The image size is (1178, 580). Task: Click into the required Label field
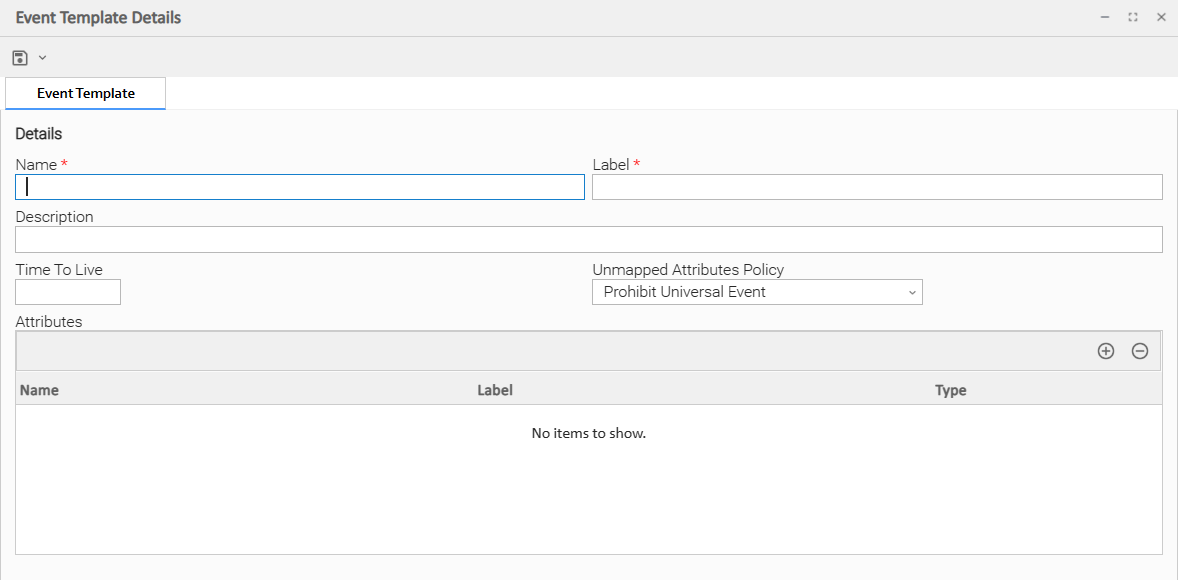tap(877, 187)
